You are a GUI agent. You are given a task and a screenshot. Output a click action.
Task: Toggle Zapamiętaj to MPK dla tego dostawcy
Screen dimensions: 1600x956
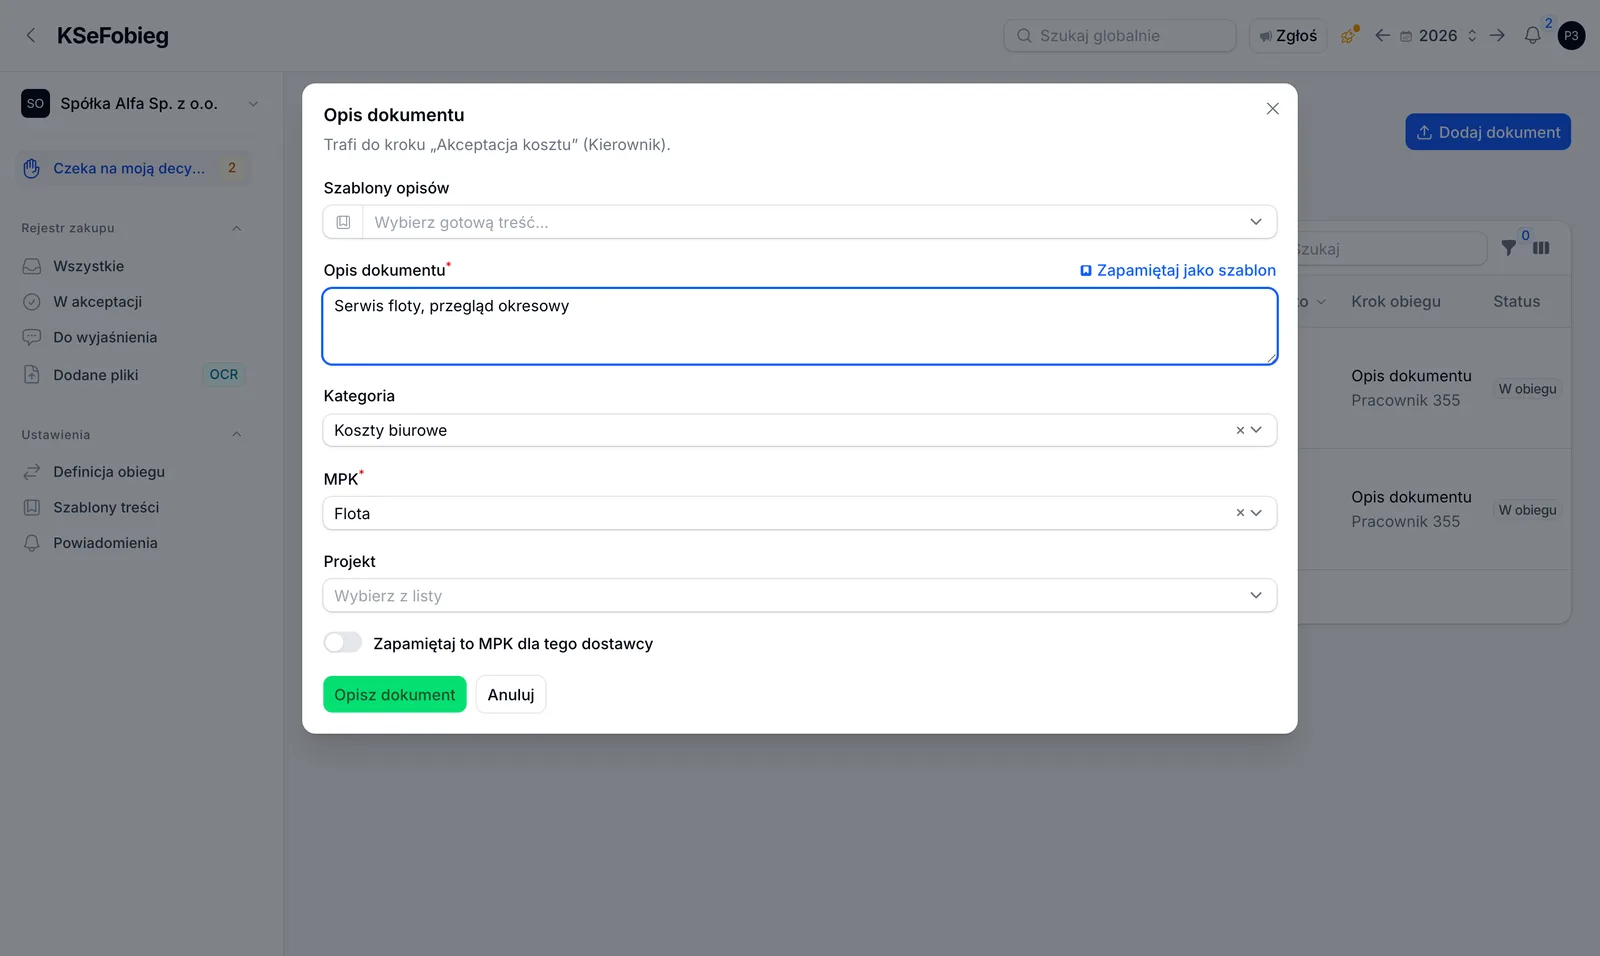[x=342, y=643]
